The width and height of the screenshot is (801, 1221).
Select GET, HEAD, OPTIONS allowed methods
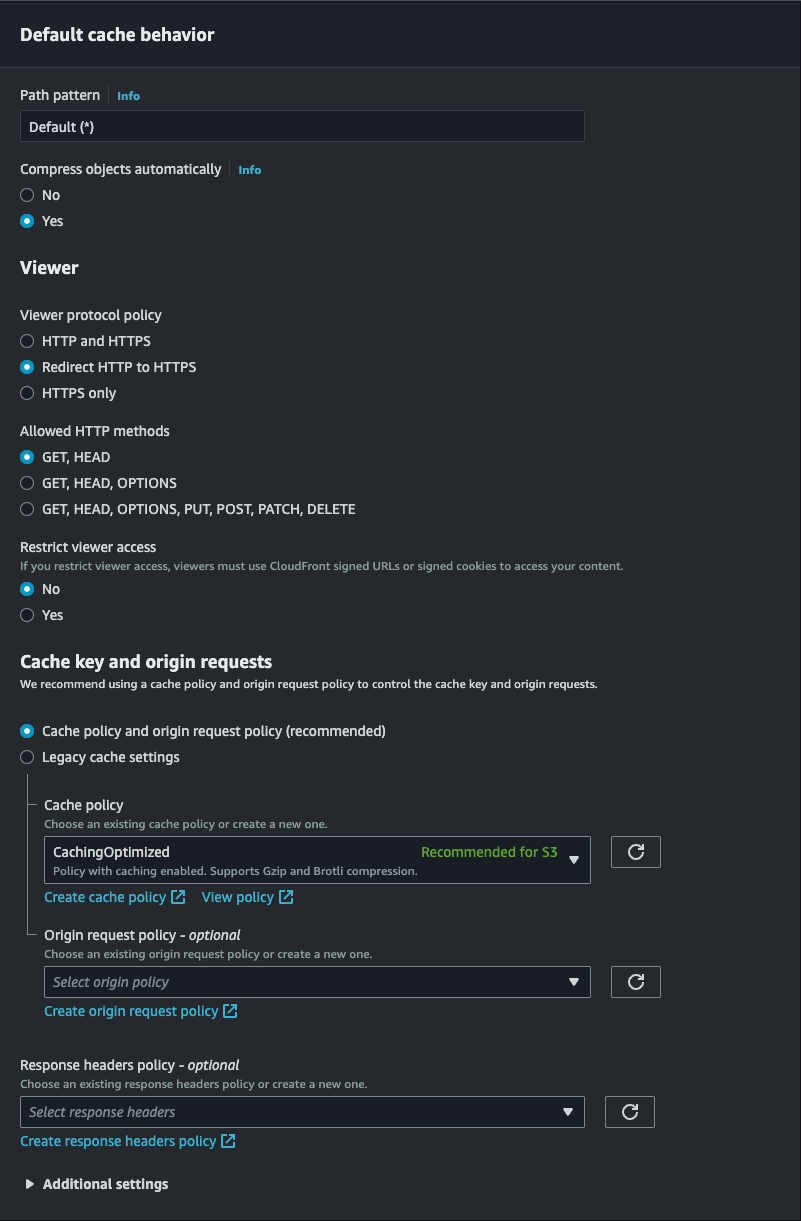click(27, 483)
